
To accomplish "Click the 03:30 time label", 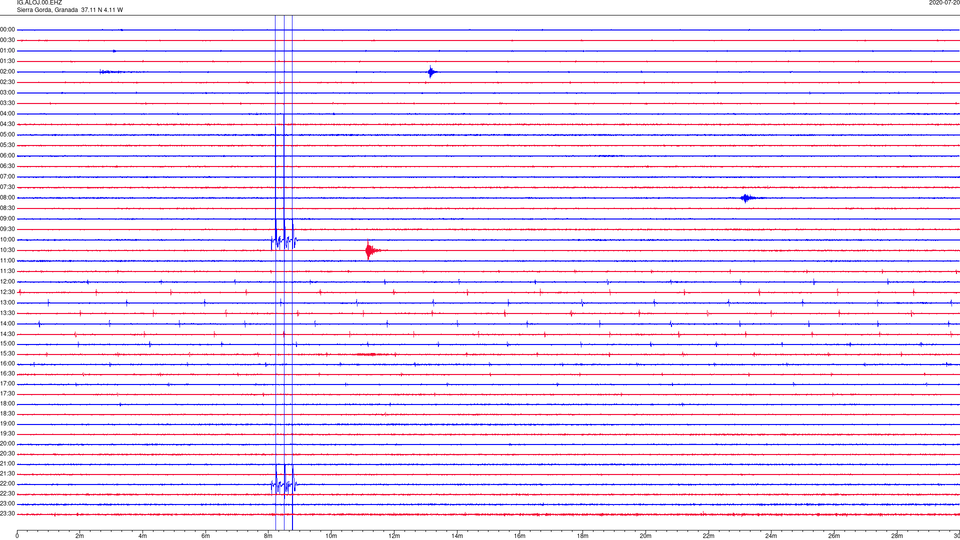I will (x=8, y=103).
